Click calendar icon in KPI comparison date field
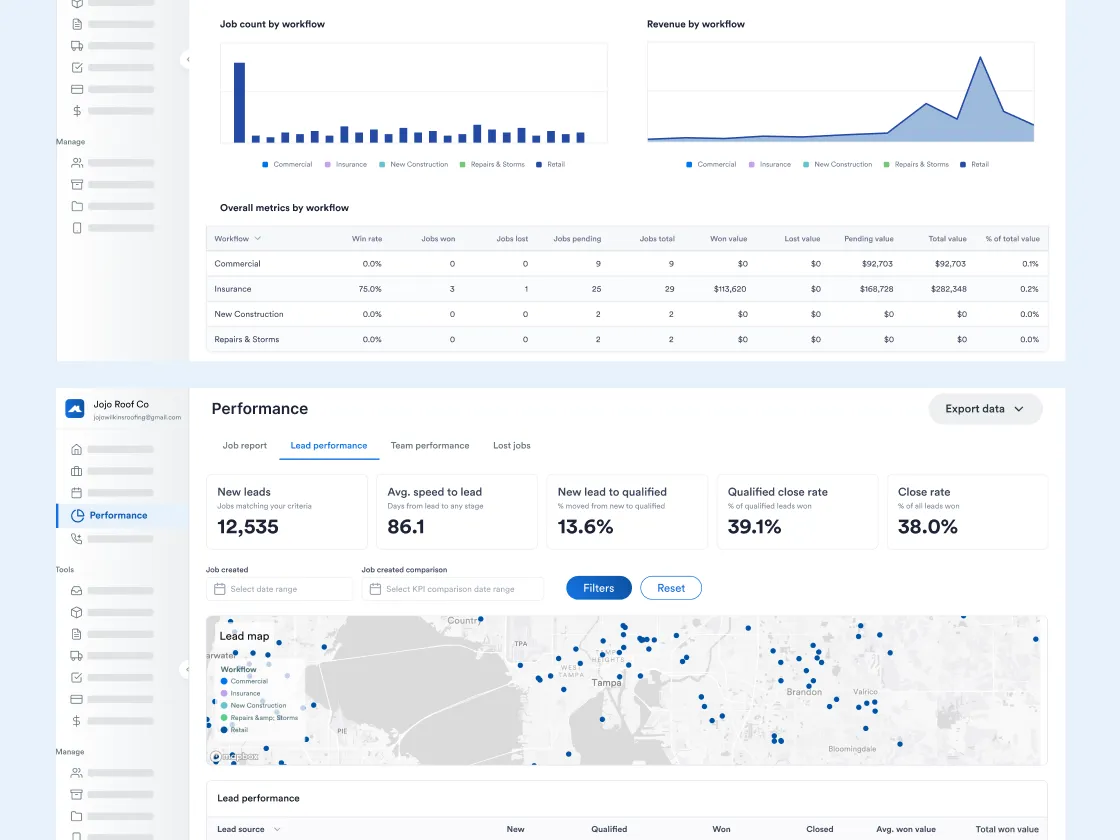The height and width of the screenshot is (840, 1120). [375, 589]
